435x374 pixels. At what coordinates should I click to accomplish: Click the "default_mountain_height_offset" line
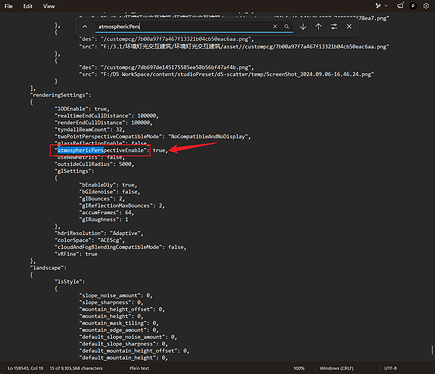tap(135, 351)
